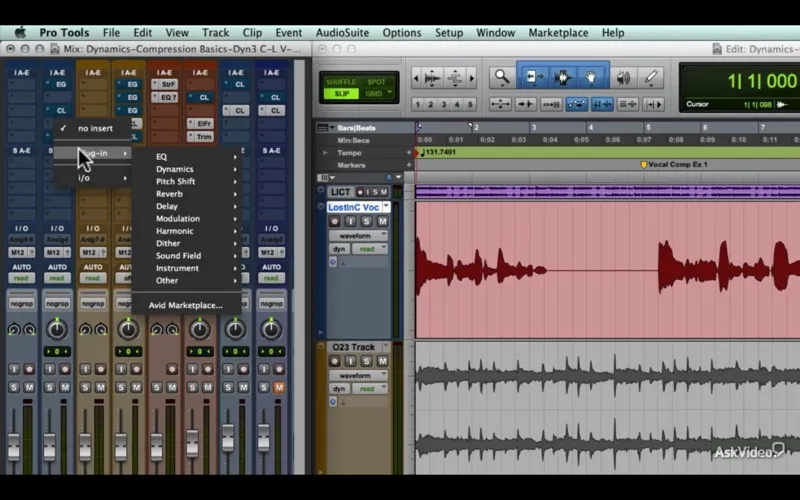Select the Pencil tool

(651, 78)
